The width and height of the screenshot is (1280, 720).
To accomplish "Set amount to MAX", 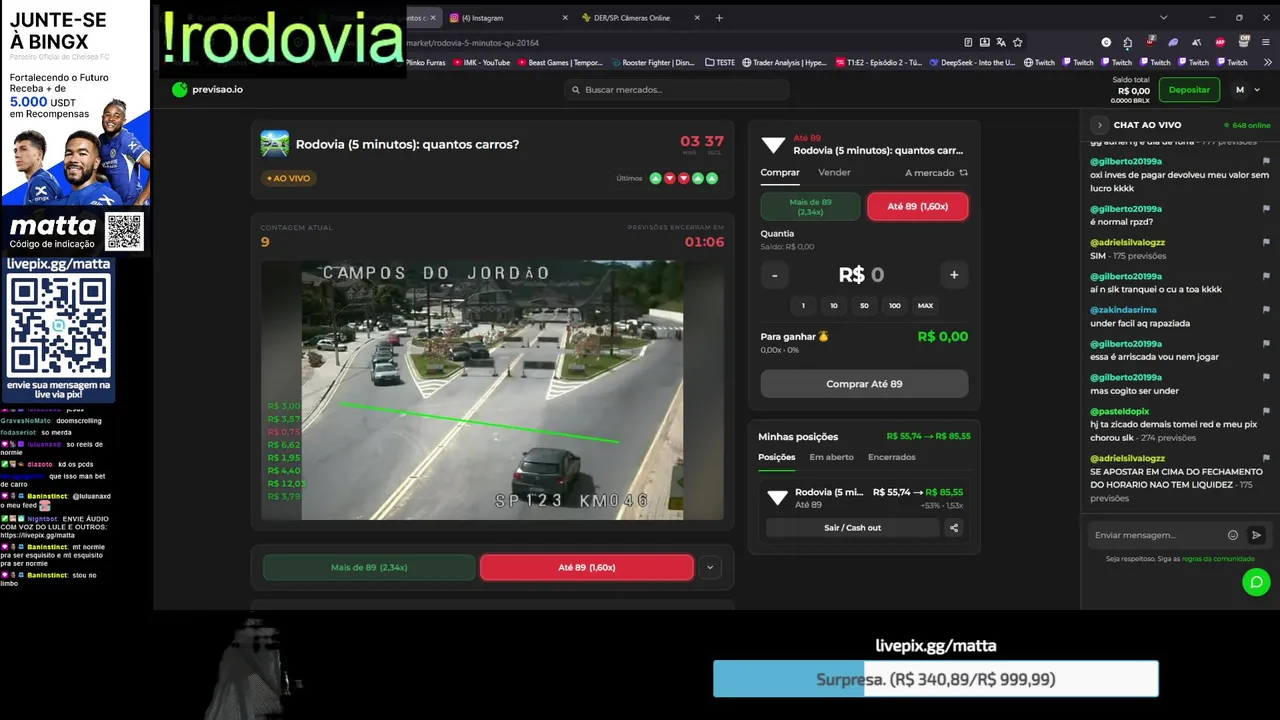I will [x=926, y=306].
